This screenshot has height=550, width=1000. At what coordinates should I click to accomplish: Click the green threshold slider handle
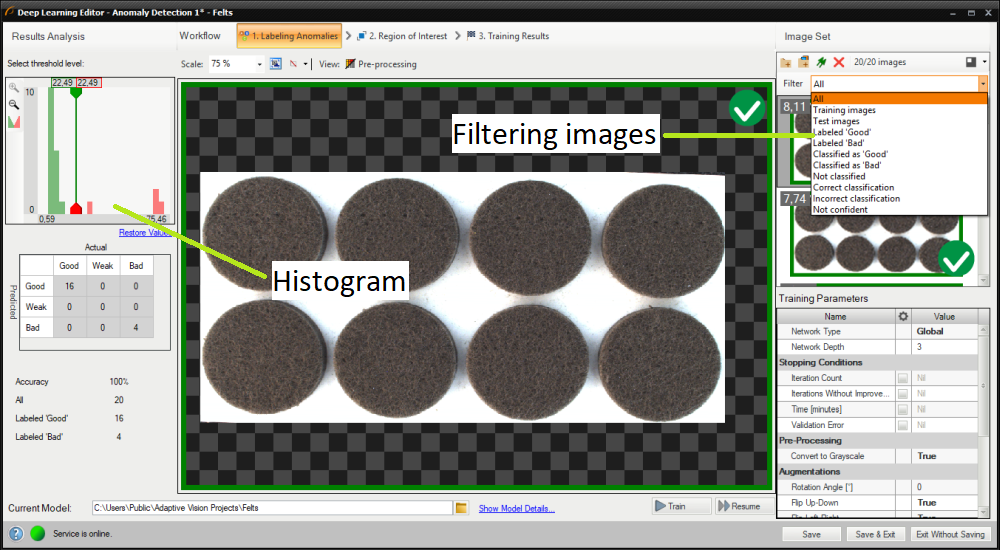point(76,91)
